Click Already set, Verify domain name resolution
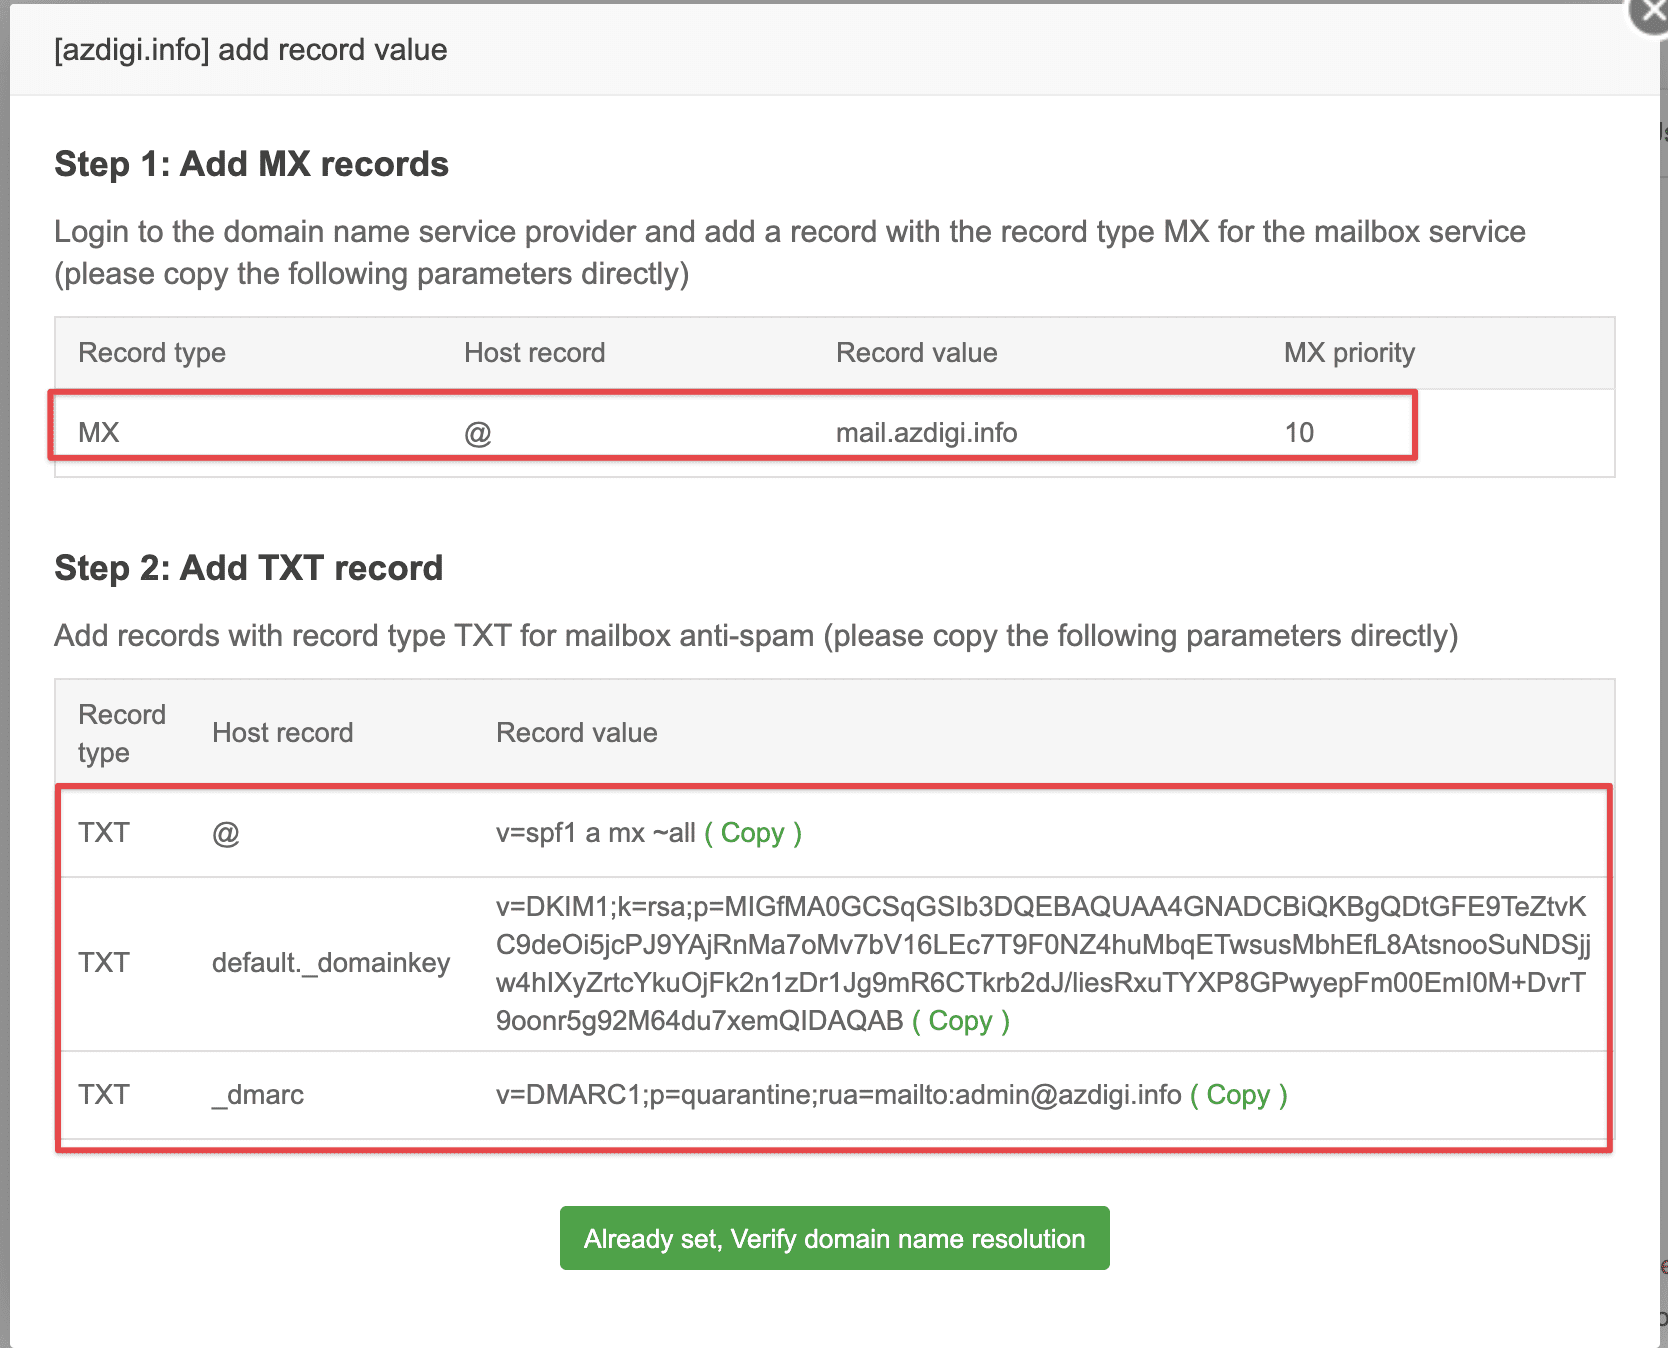The height and width of the screenshot is (1348, 1668). pyautogui.click(x=834, y=1238)
